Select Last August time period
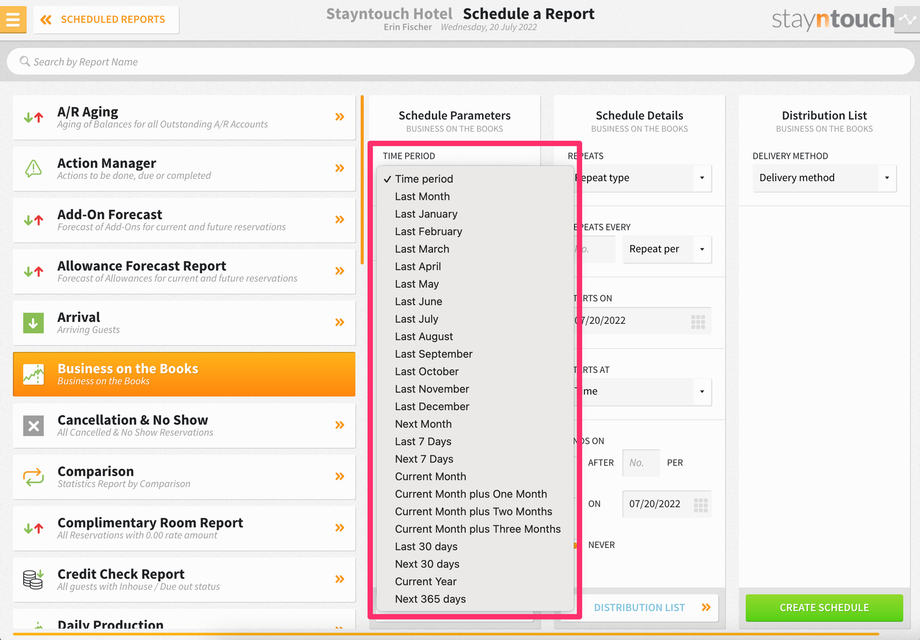This screenshot has width=920, height=640. click(x=475, y=337)
